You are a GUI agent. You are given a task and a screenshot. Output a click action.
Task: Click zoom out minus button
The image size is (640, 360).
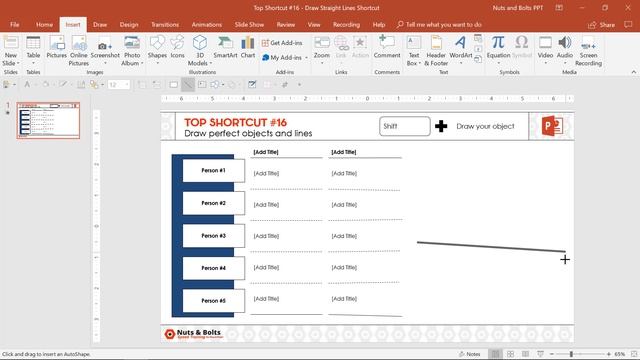click(552, 354)
